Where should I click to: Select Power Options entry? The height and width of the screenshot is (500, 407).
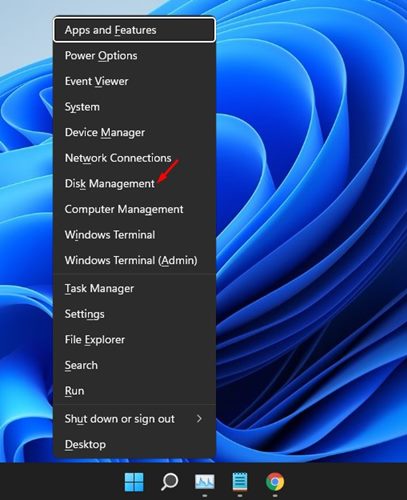point(134,56)
